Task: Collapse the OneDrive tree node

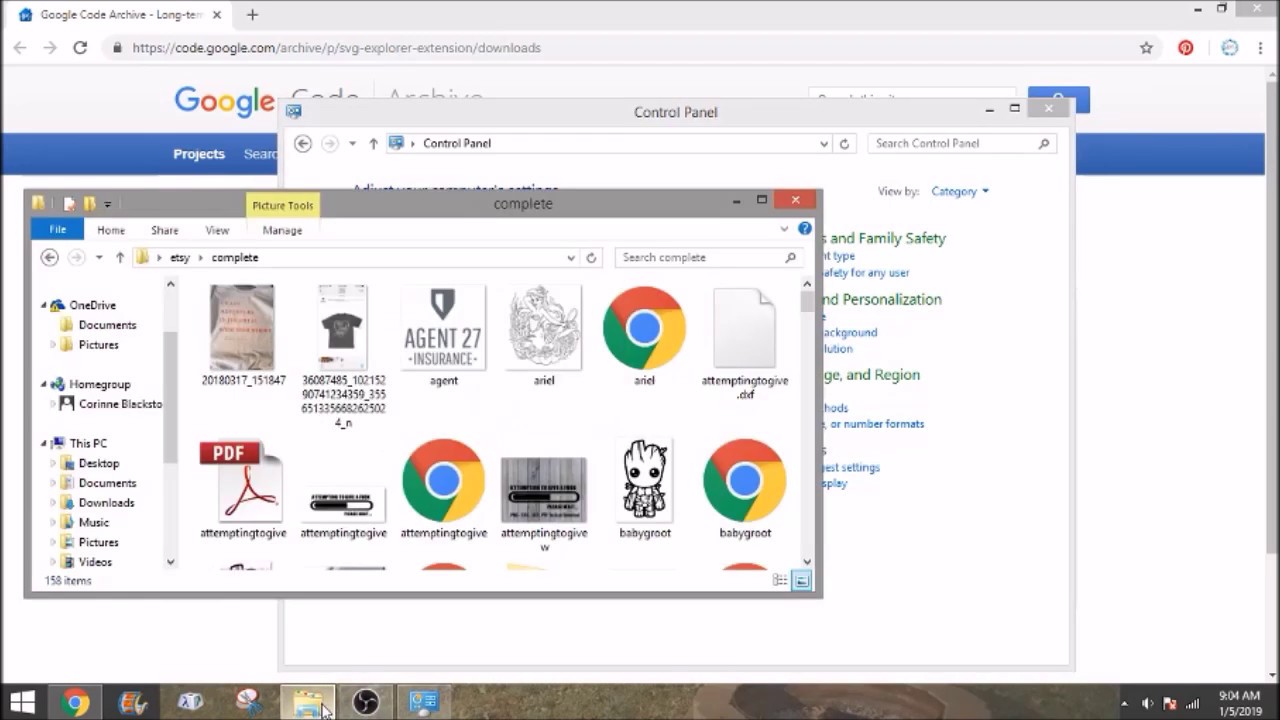Action: 44,305
